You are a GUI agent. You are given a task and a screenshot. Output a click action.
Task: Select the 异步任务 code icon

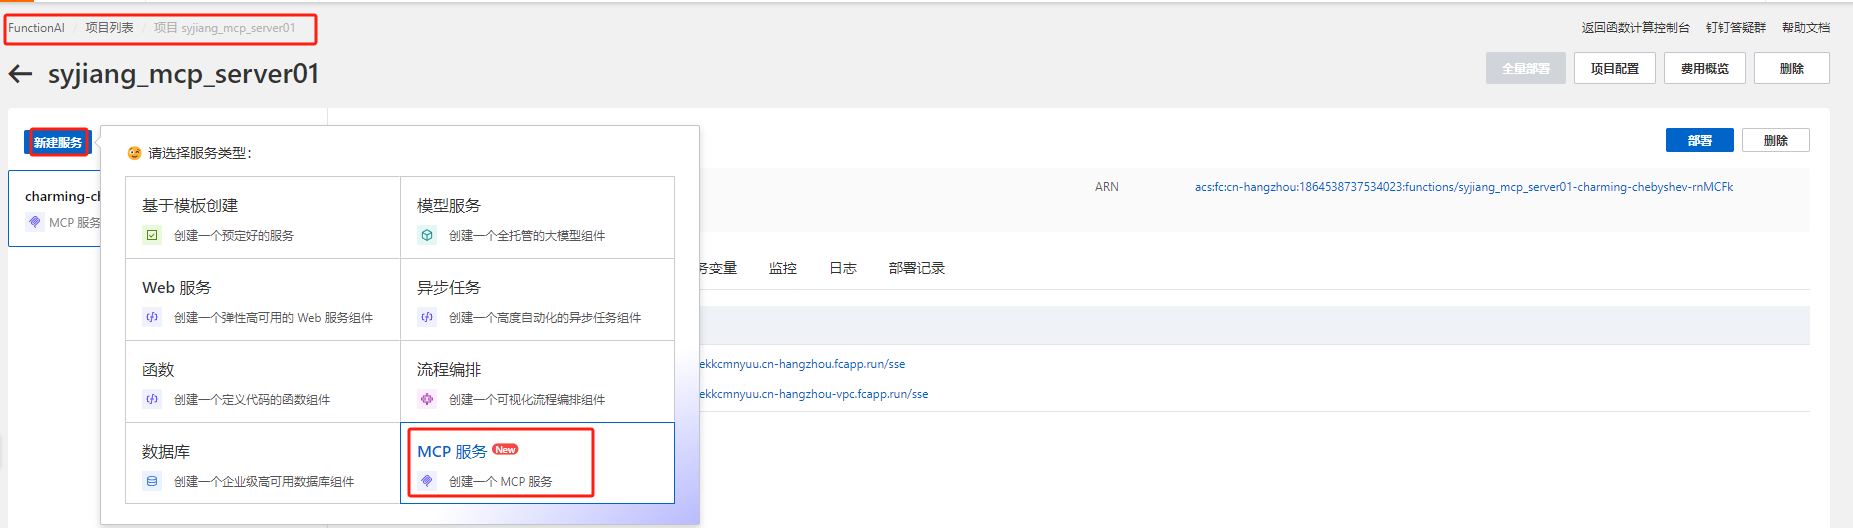(x=427, y=317)
